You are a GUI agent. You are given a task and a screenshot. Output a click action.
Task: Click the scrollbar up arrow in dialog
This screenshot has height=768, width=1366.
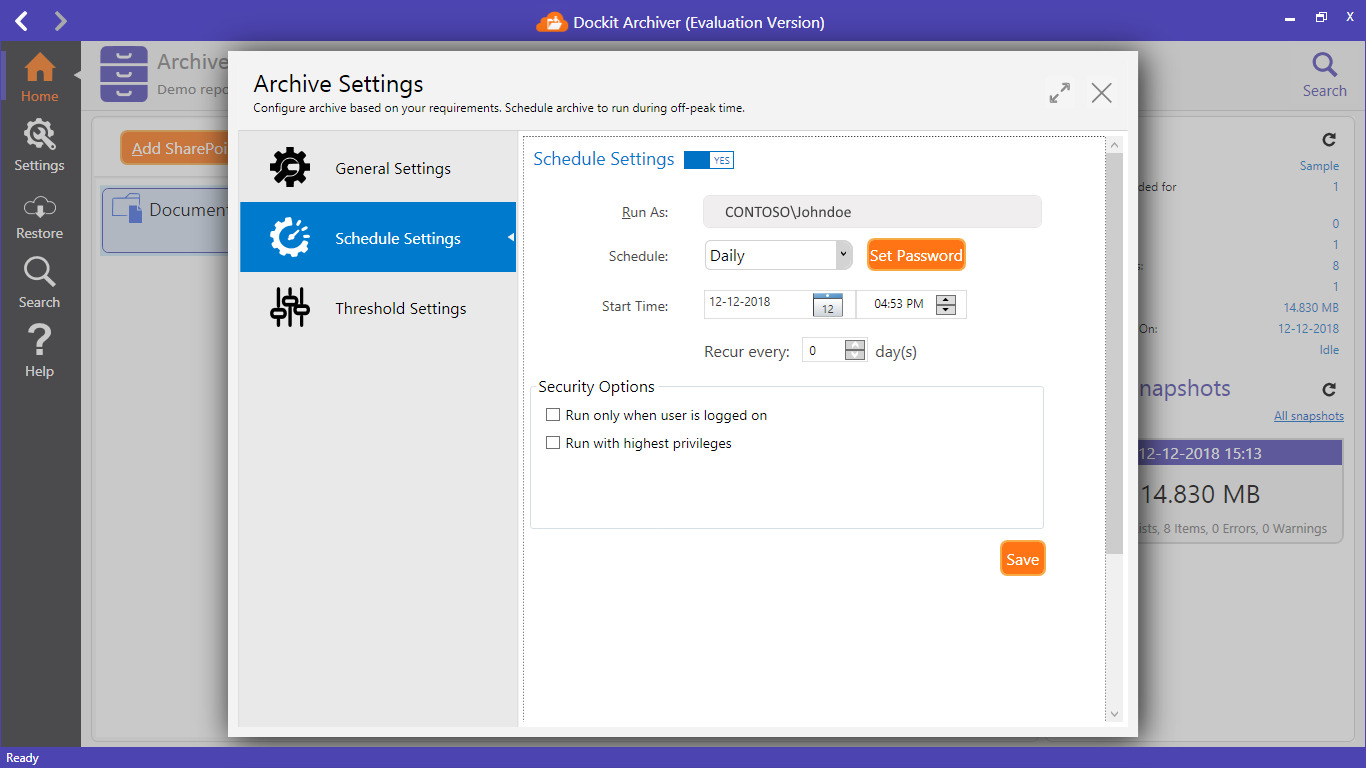tap(1115, 146)
